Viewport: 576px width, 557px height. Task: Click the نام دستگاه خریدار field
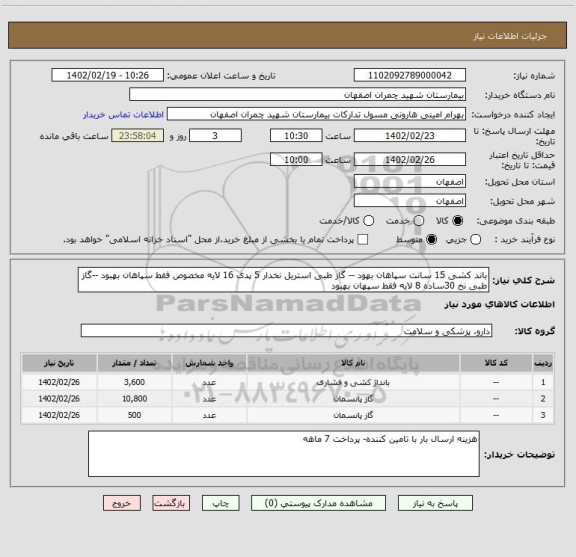tap(298, 95)
